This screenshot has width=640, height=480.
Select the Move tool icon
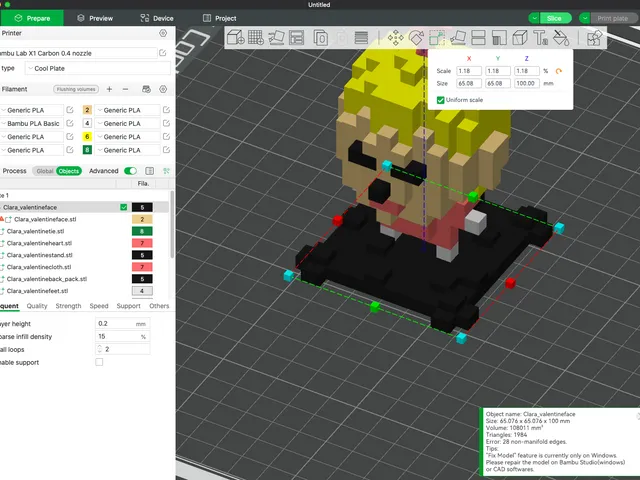point(396,38)
